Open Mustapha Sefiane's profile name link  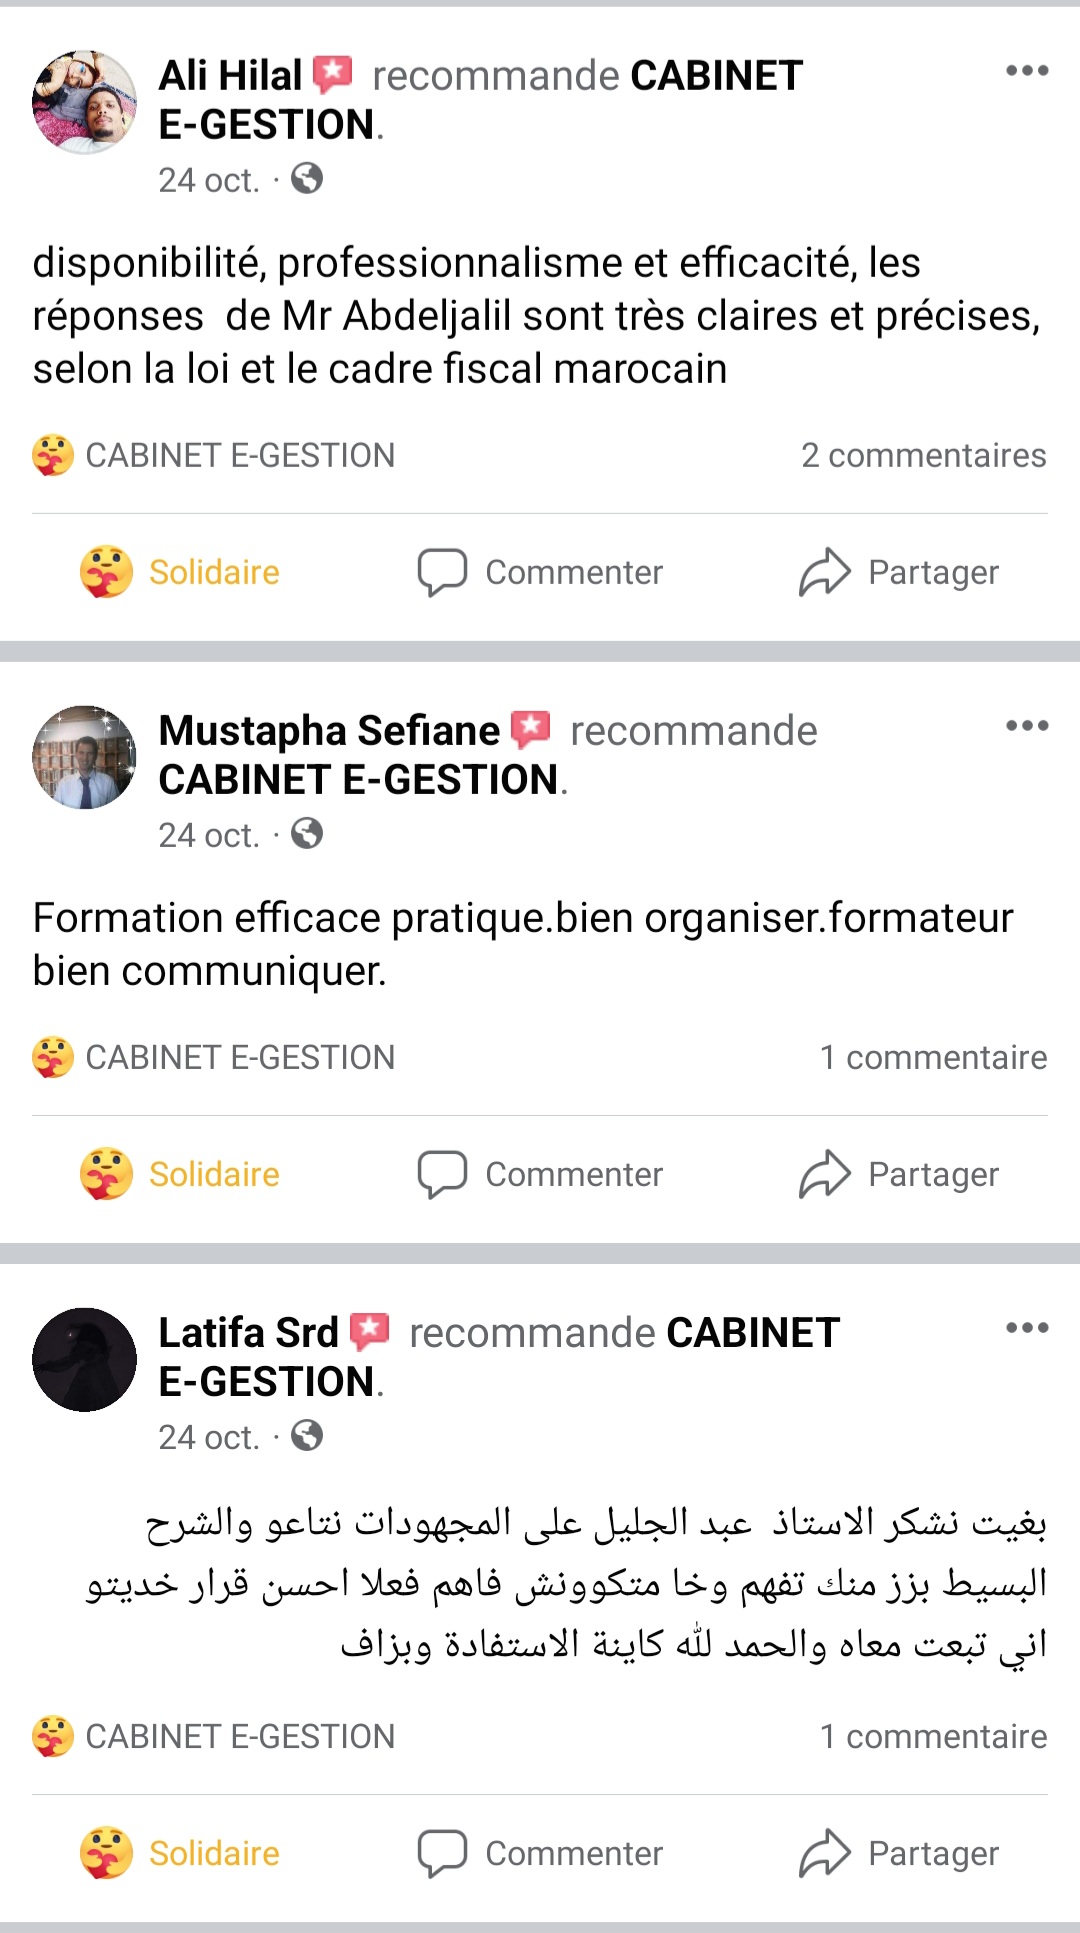[x=329, y=731]
